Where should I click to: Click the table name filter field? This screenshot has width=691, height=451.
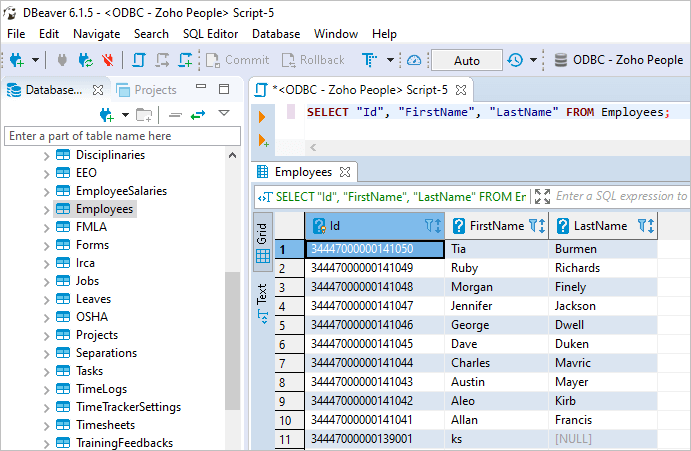click(123, 136)
